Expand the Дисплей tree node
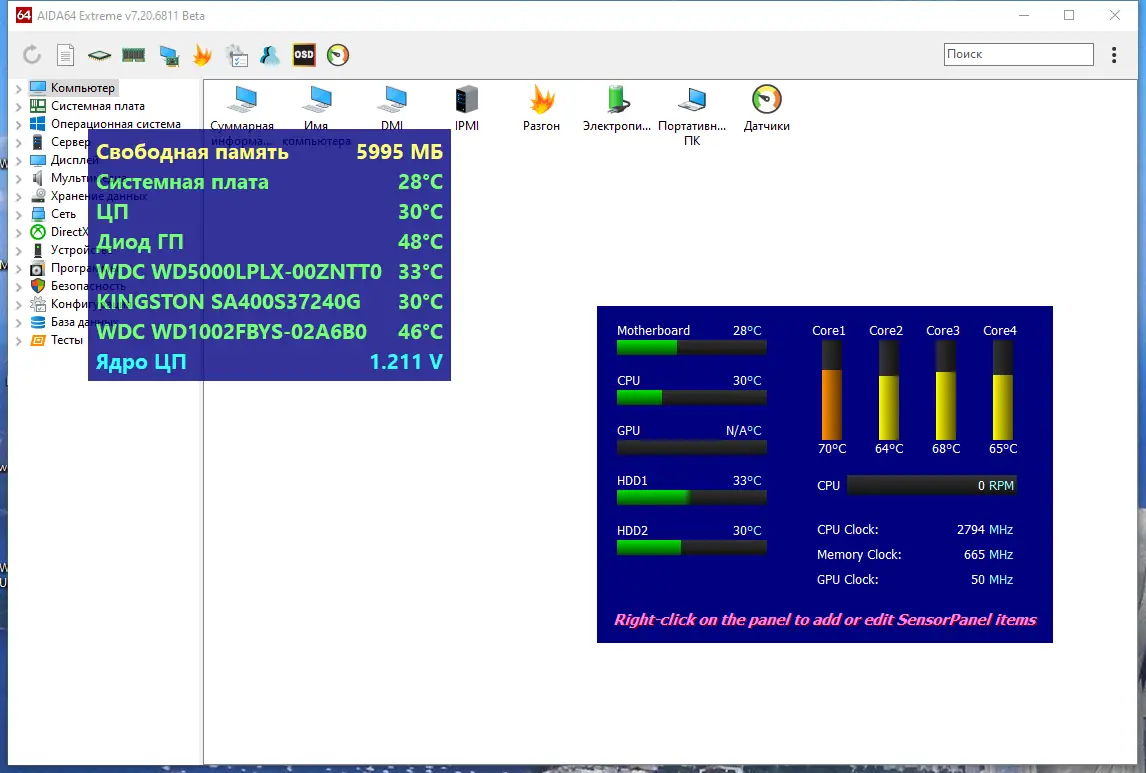Screen dimensions: 1146x773 pos(18,161)
